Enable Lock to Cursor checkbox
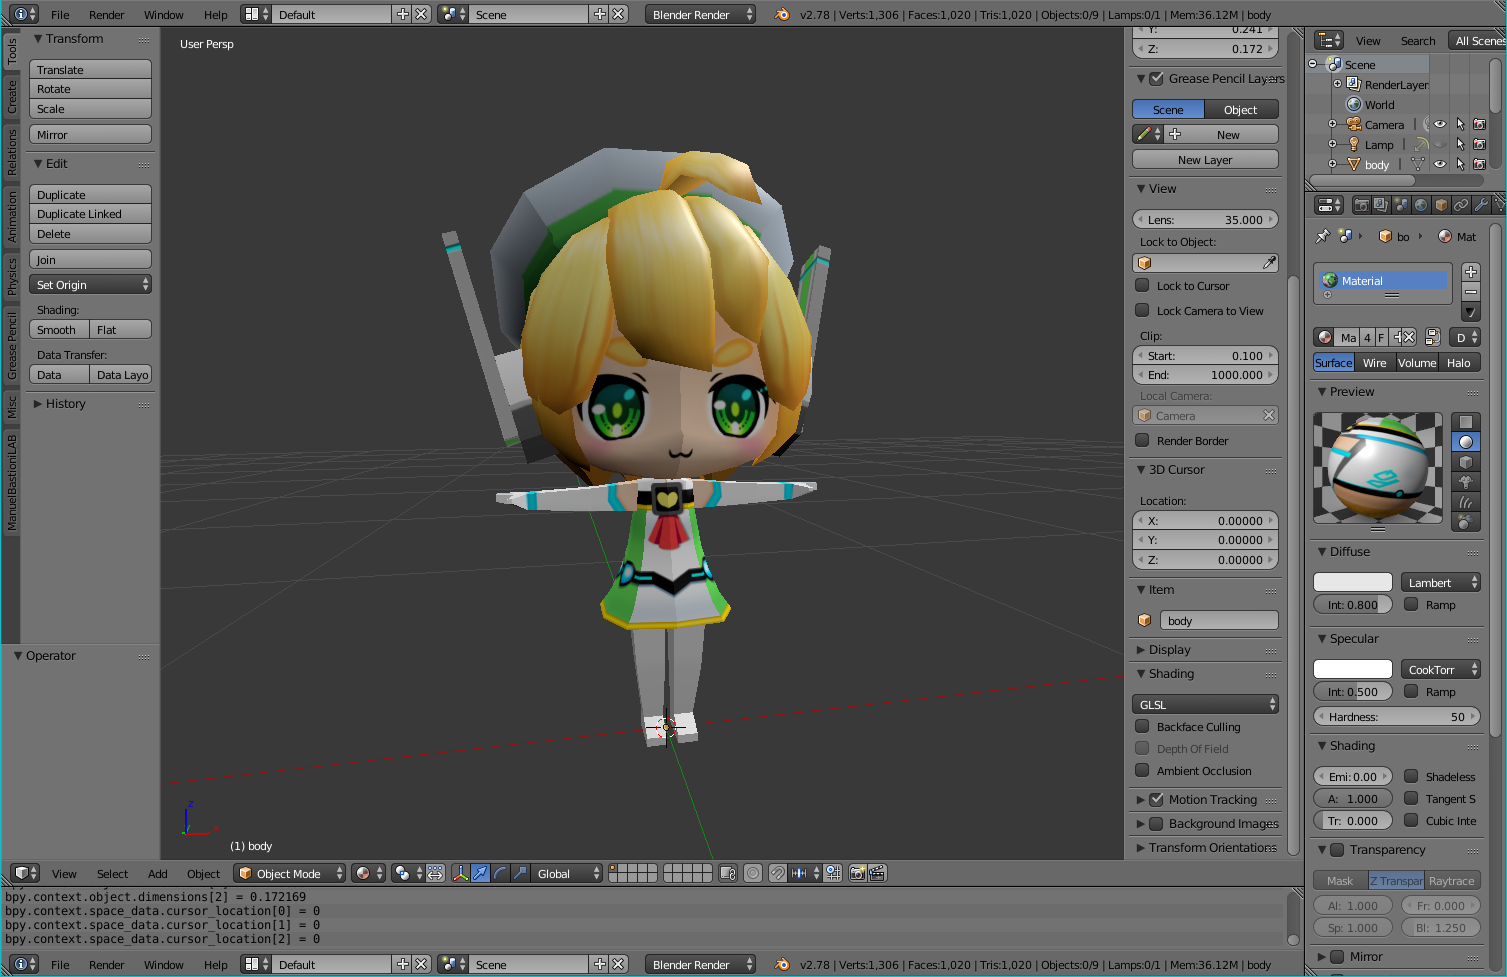Viewport: 1507px width, 977px height. click(1142, 285)
